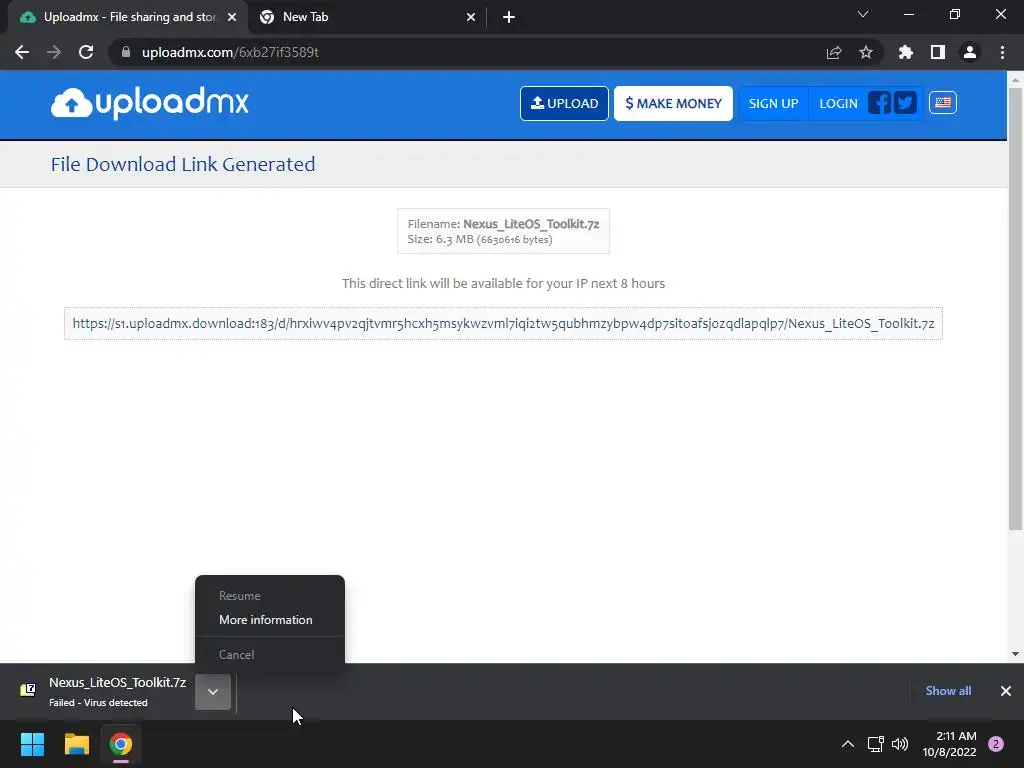Open the Facebook icon in the header
Image resolution: width=1024 pixels, height=768 pixels.
[879, 103]
